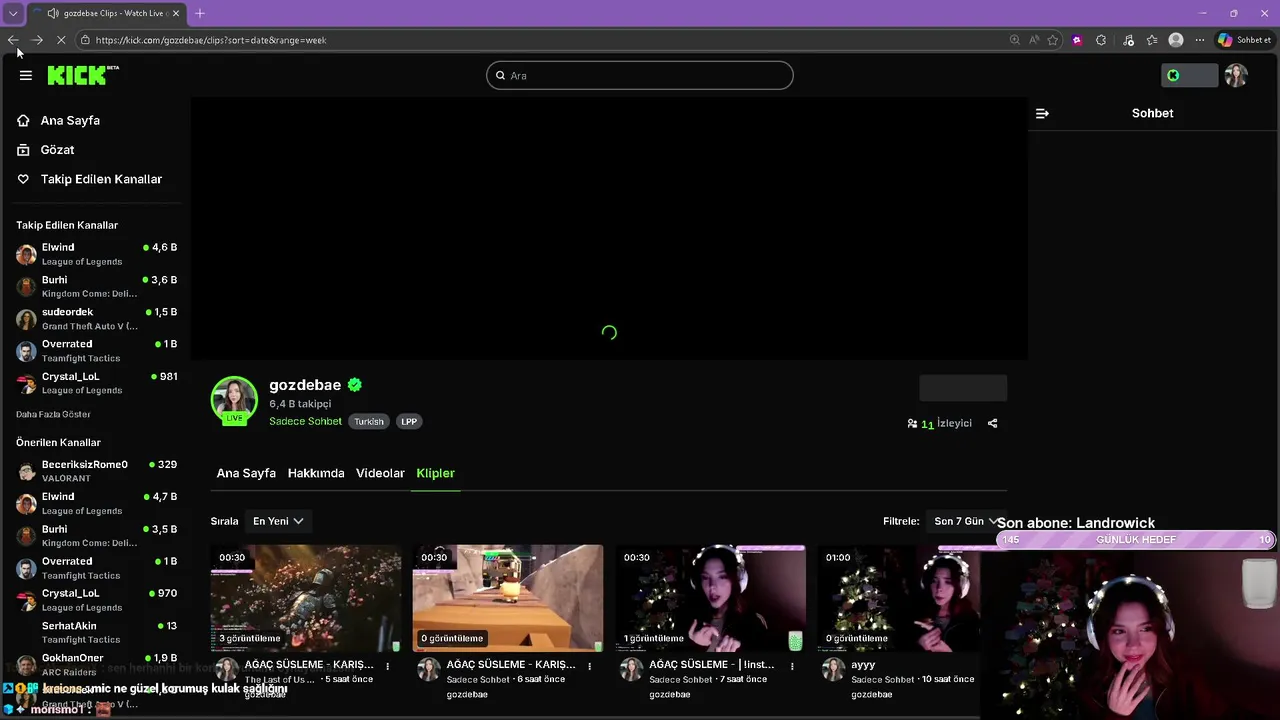Viewport: 1280px width, 720px height.
Task: Click the KICK logo
Action: [83, 75]
